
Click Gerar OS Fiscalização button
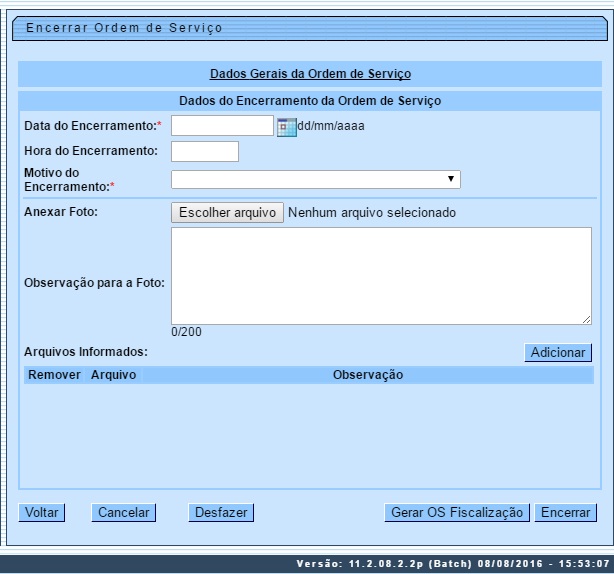[x=456, y=512]
